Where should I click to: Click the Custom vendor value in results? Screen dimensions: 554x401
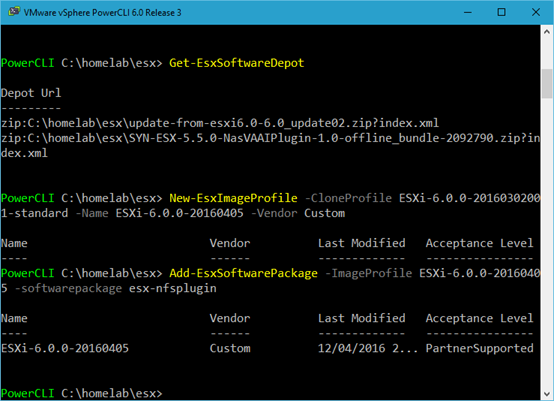(x=230, y=348)
